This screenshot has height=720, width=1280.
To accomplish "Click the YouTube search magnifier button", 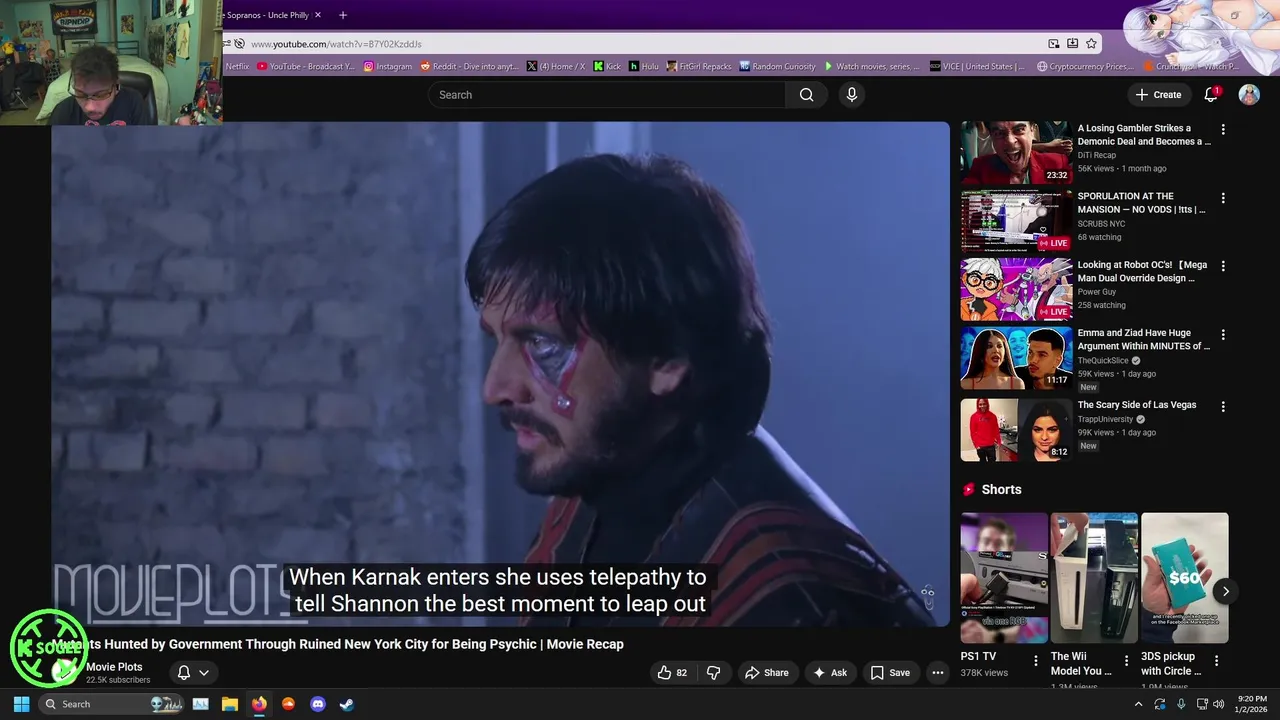I will [806, 95].
